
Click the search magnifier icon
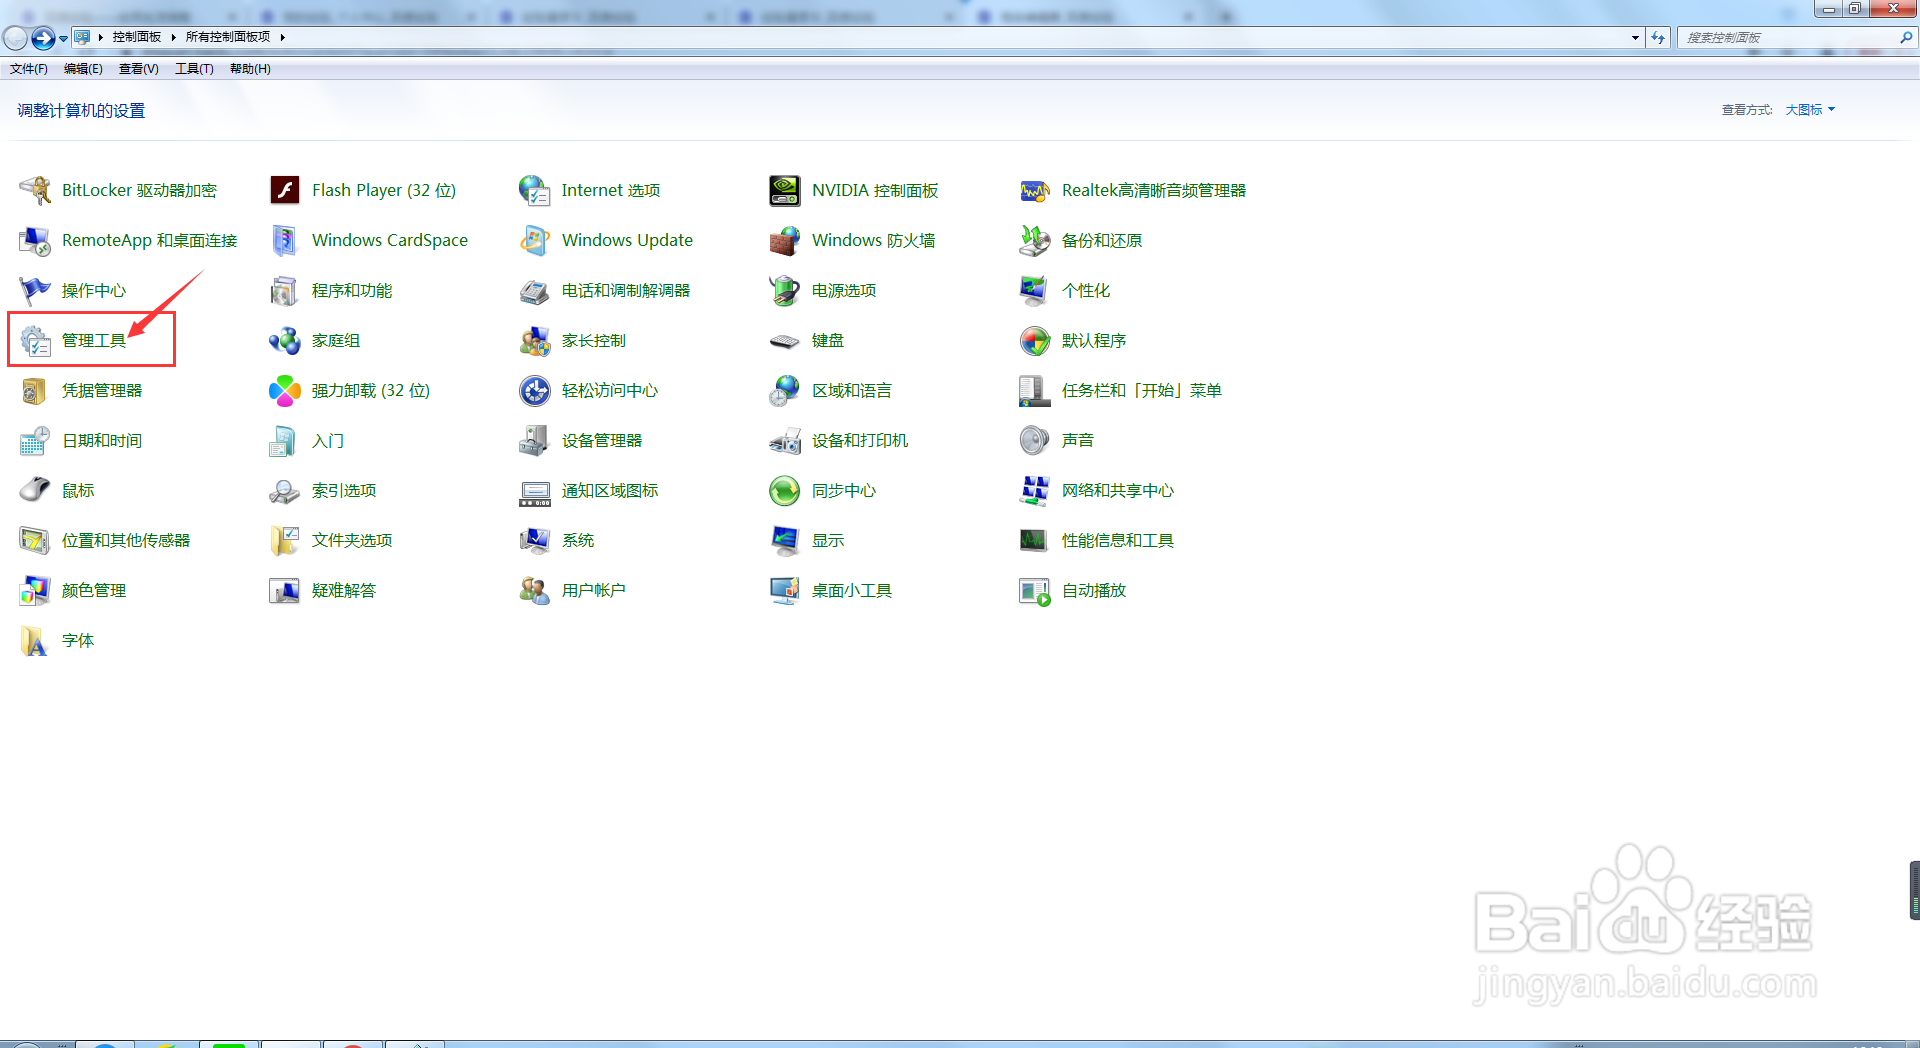[x=1906, y=38]
